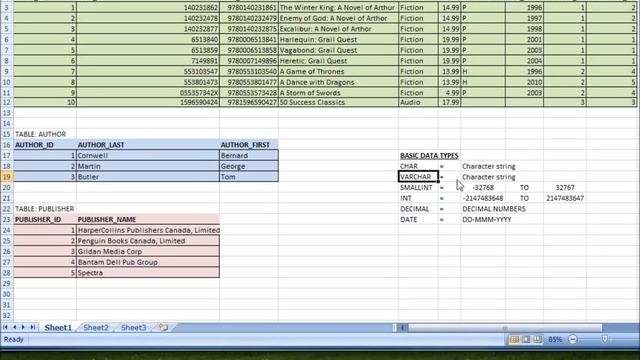The image size is (640, 360).
Task: Go to the first sheet tab arrow
Action: click(x=5, y=327)
